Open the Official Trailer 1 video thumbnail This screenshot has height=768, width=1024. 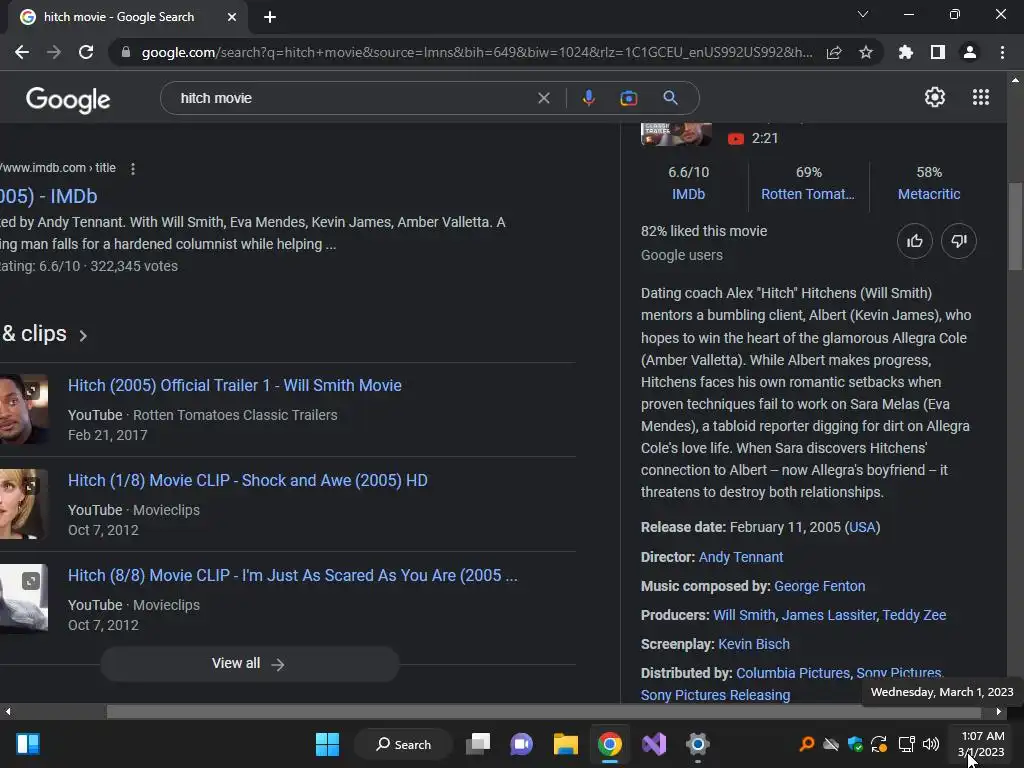click(x=24, y=409)
